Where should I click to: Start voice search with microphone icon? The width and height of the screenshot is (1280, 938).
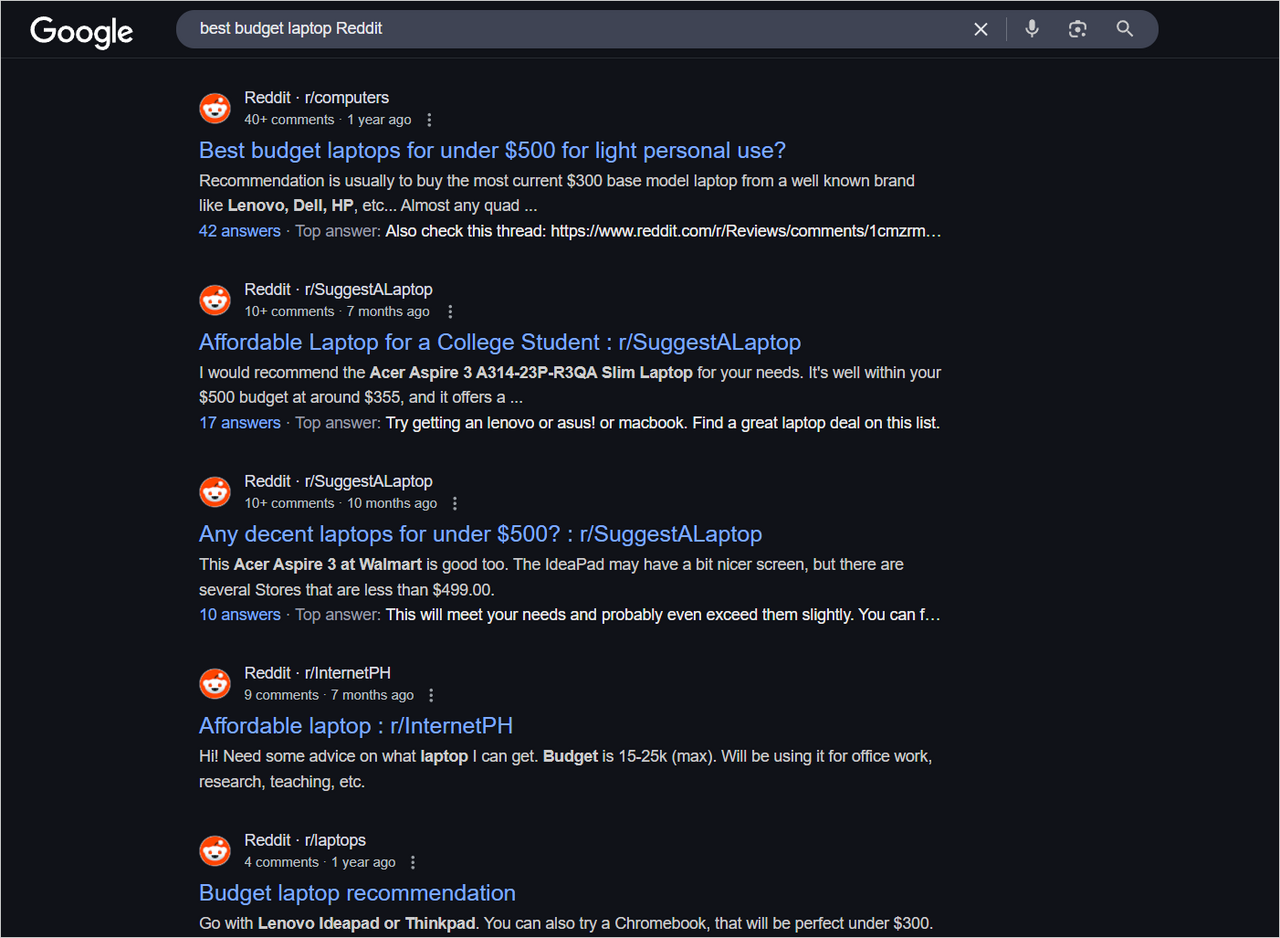click(1032, 29)
